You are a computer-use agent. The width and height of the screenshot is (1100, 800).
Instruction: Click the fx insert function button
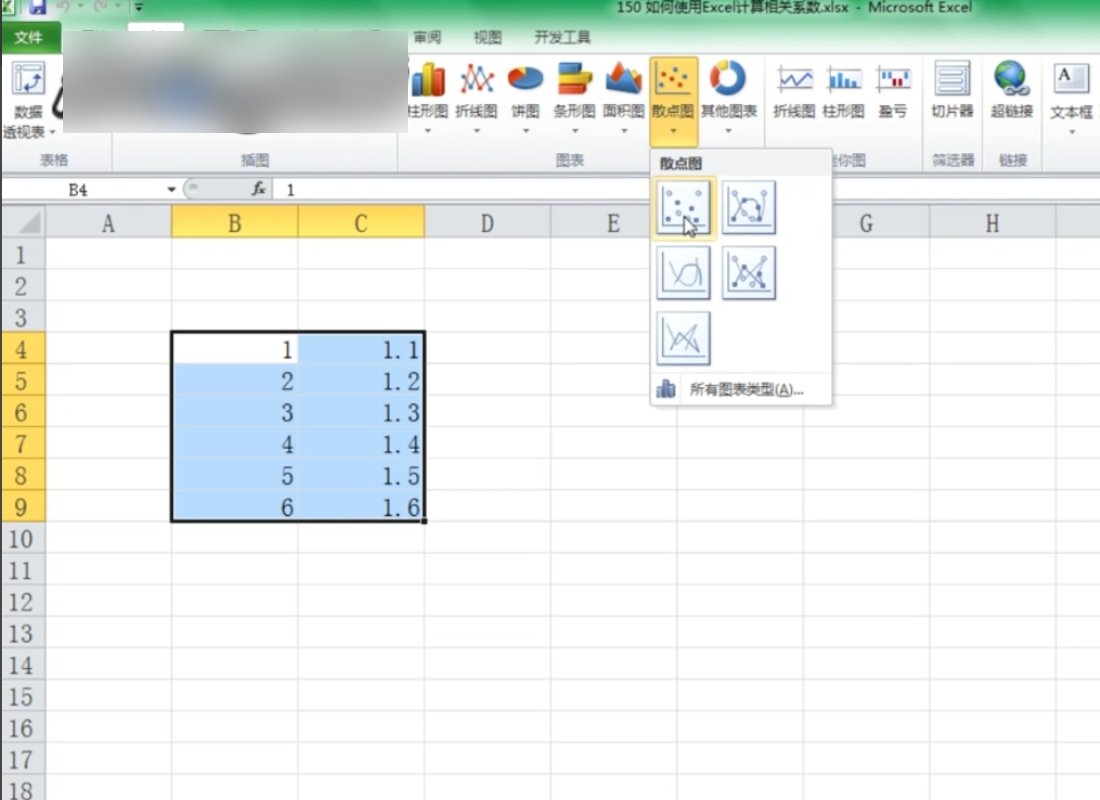[x=258, y=189]
